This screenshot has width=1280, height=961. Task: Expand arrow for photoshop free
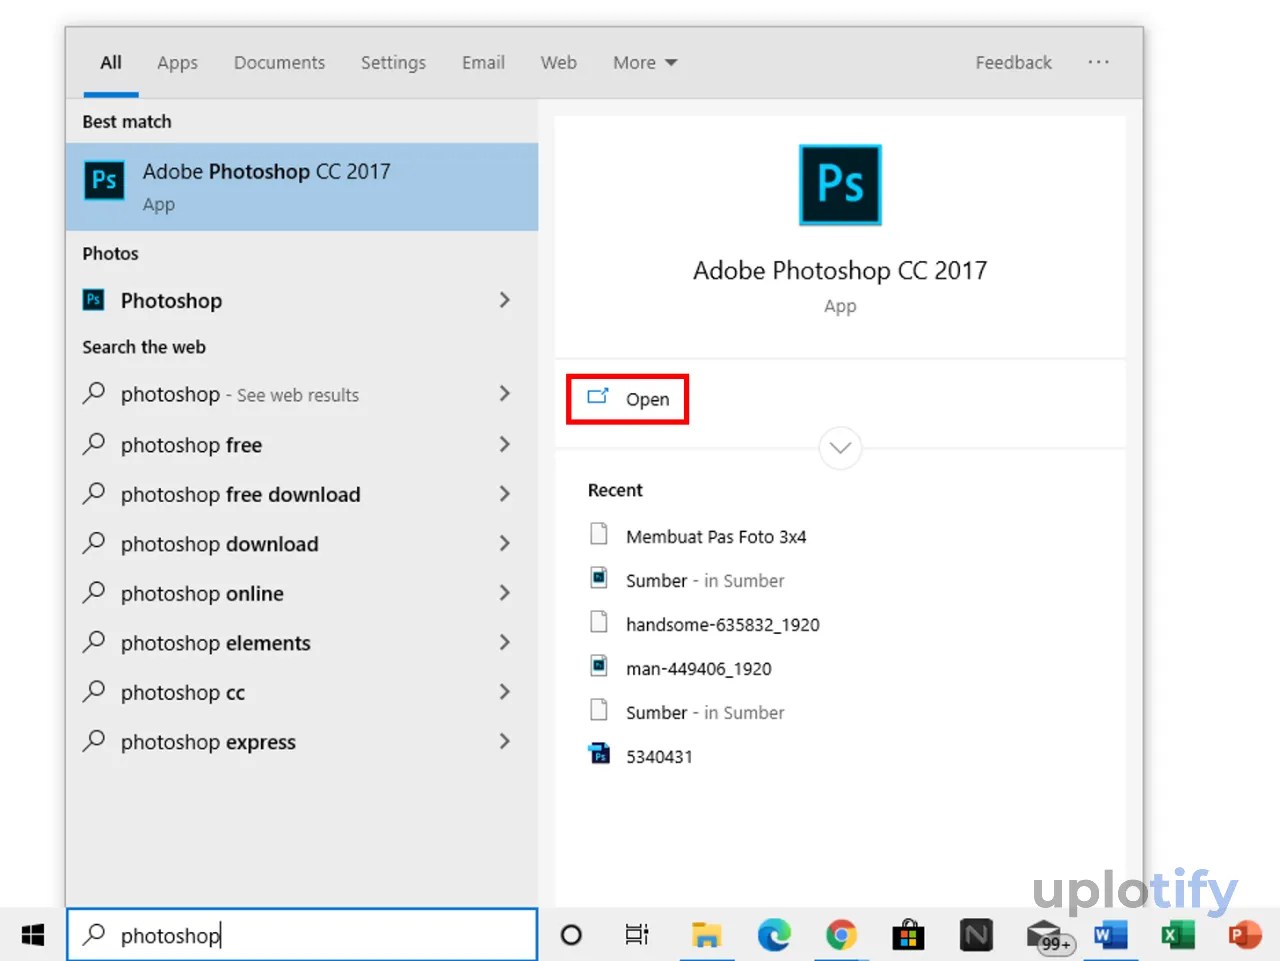click(504, 444)
